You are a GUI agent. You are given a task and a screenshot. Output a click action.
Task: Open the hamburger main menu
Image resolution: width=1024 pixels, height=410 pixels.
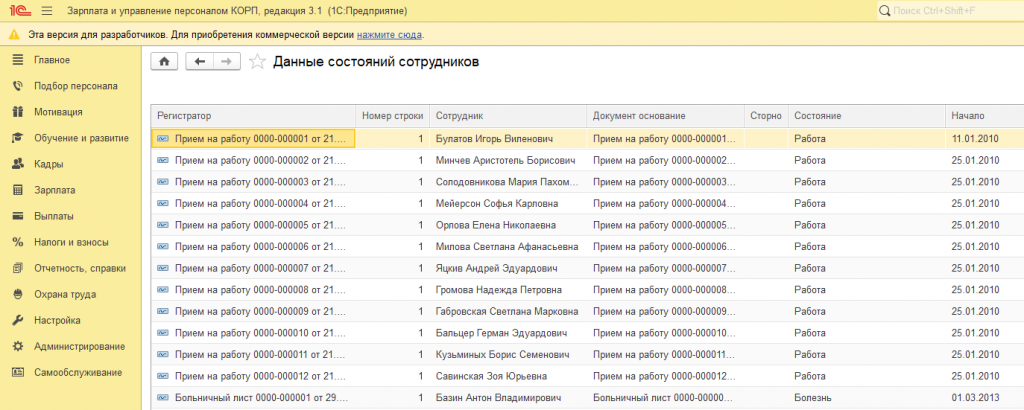coord(46,11)
